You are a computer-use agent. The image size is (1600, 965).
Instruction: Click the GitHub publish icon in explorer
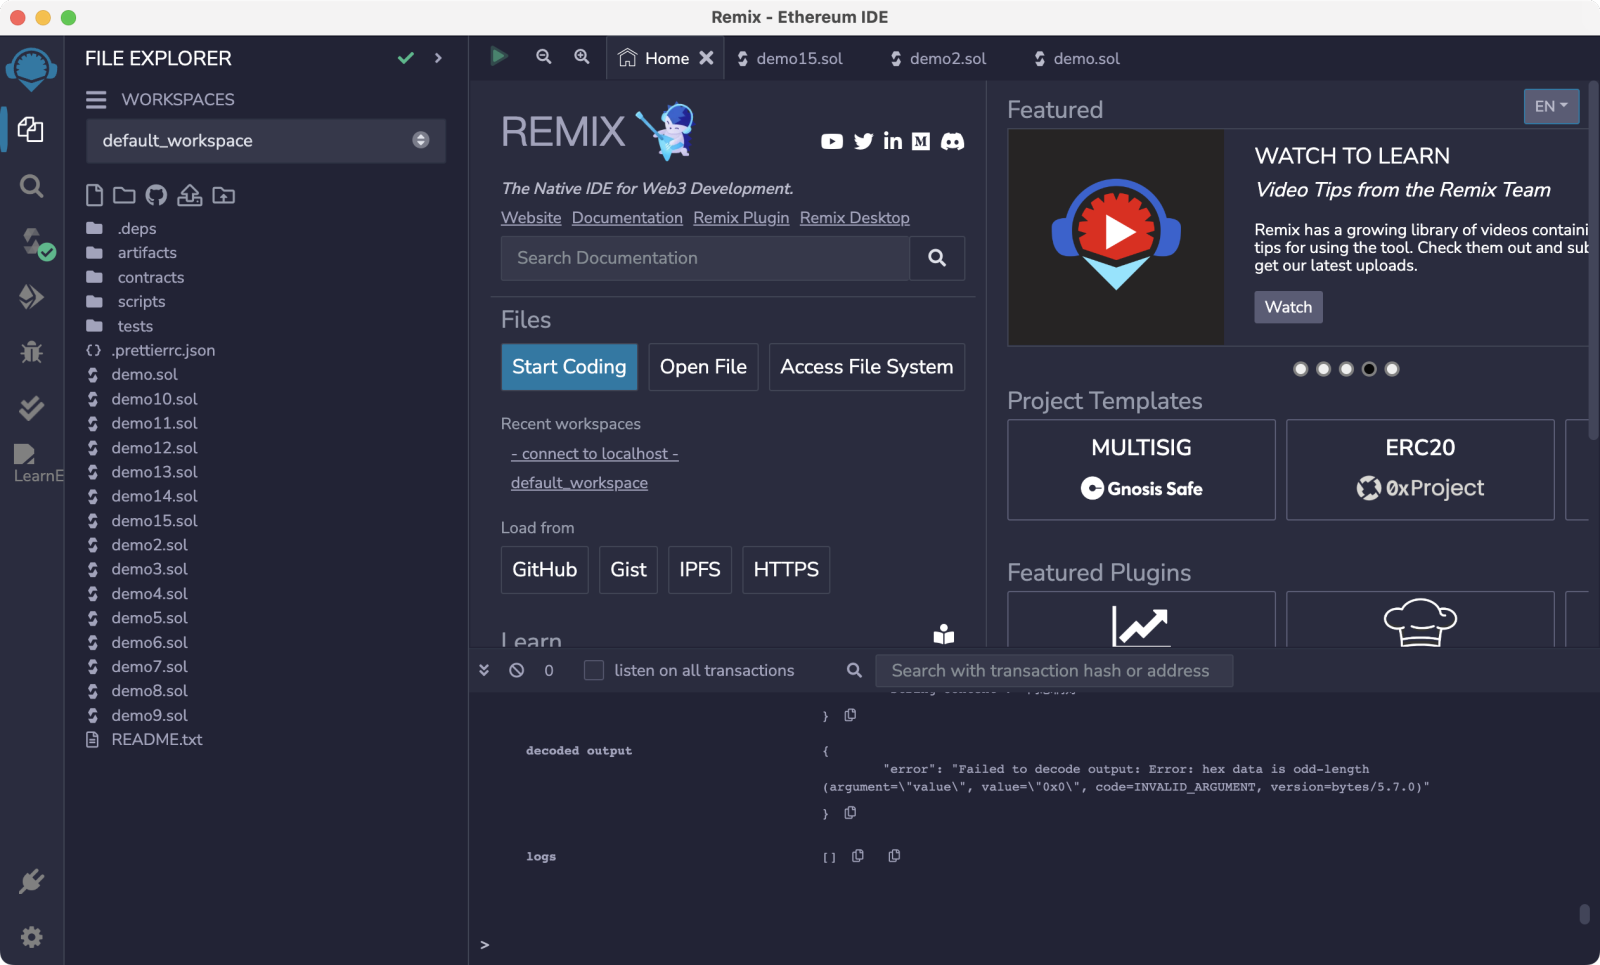(156, 195)
